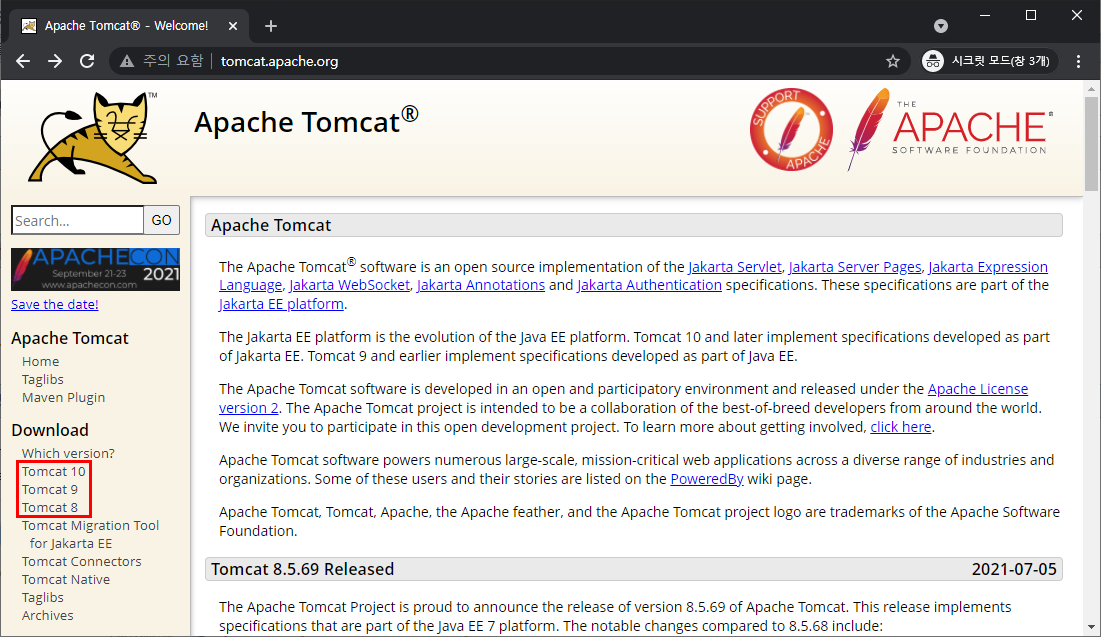Follow the Jakarta Server Pages link

(x=855, y=267)
